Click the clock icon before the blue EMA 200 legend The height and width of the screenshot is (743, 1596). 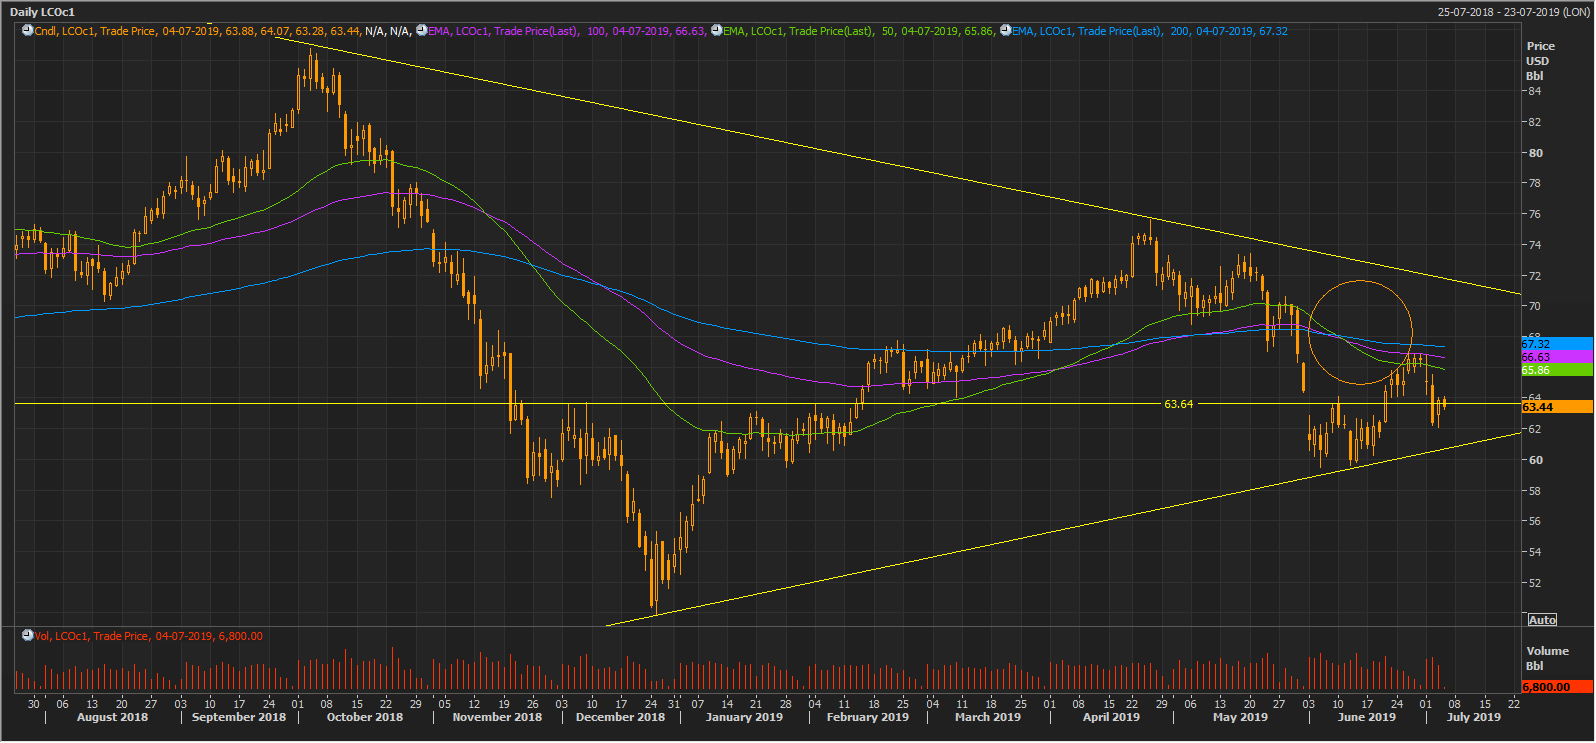pos(1005,31)
